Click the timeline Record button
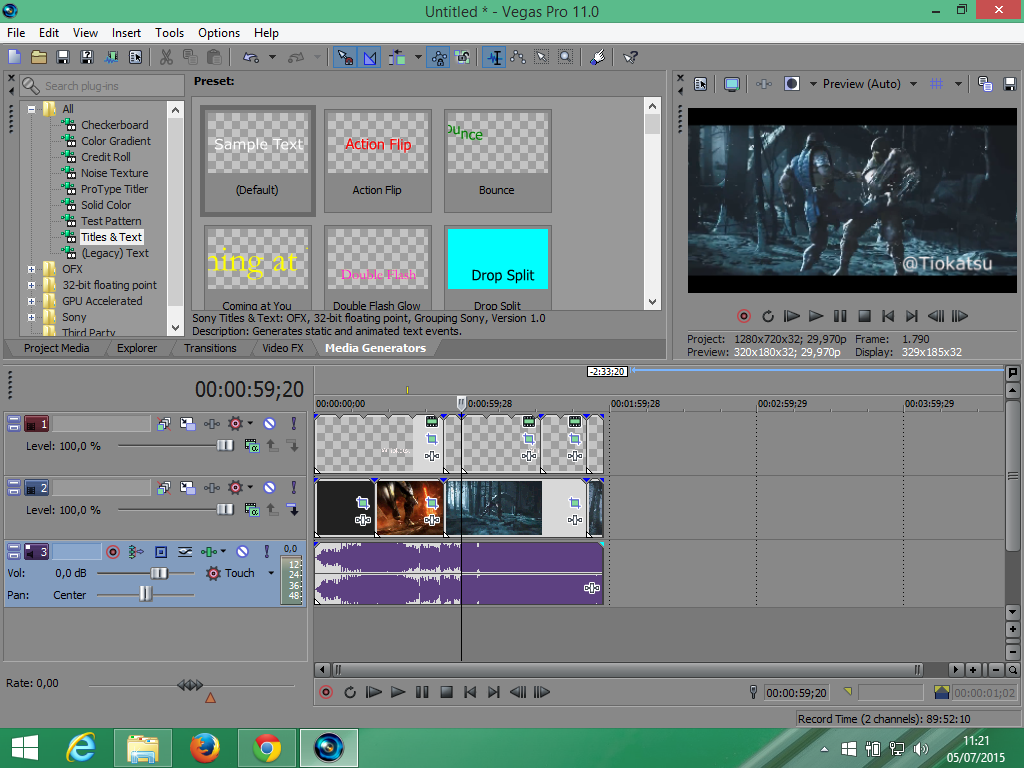Screen dimensions: 1024x768 pos(326,692)
